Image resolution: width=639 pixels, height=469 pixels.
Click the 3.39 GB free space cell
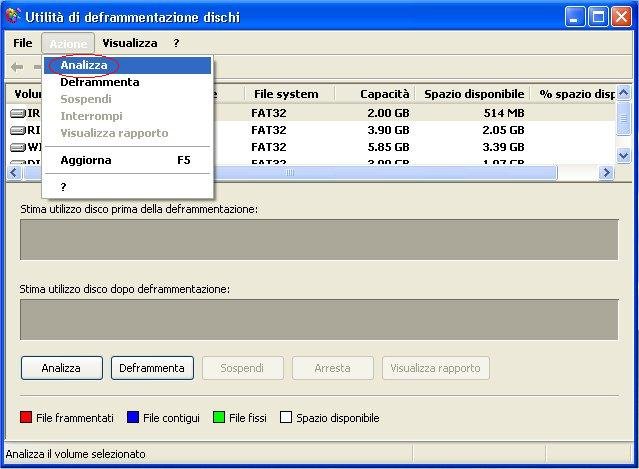click(503, 147)
